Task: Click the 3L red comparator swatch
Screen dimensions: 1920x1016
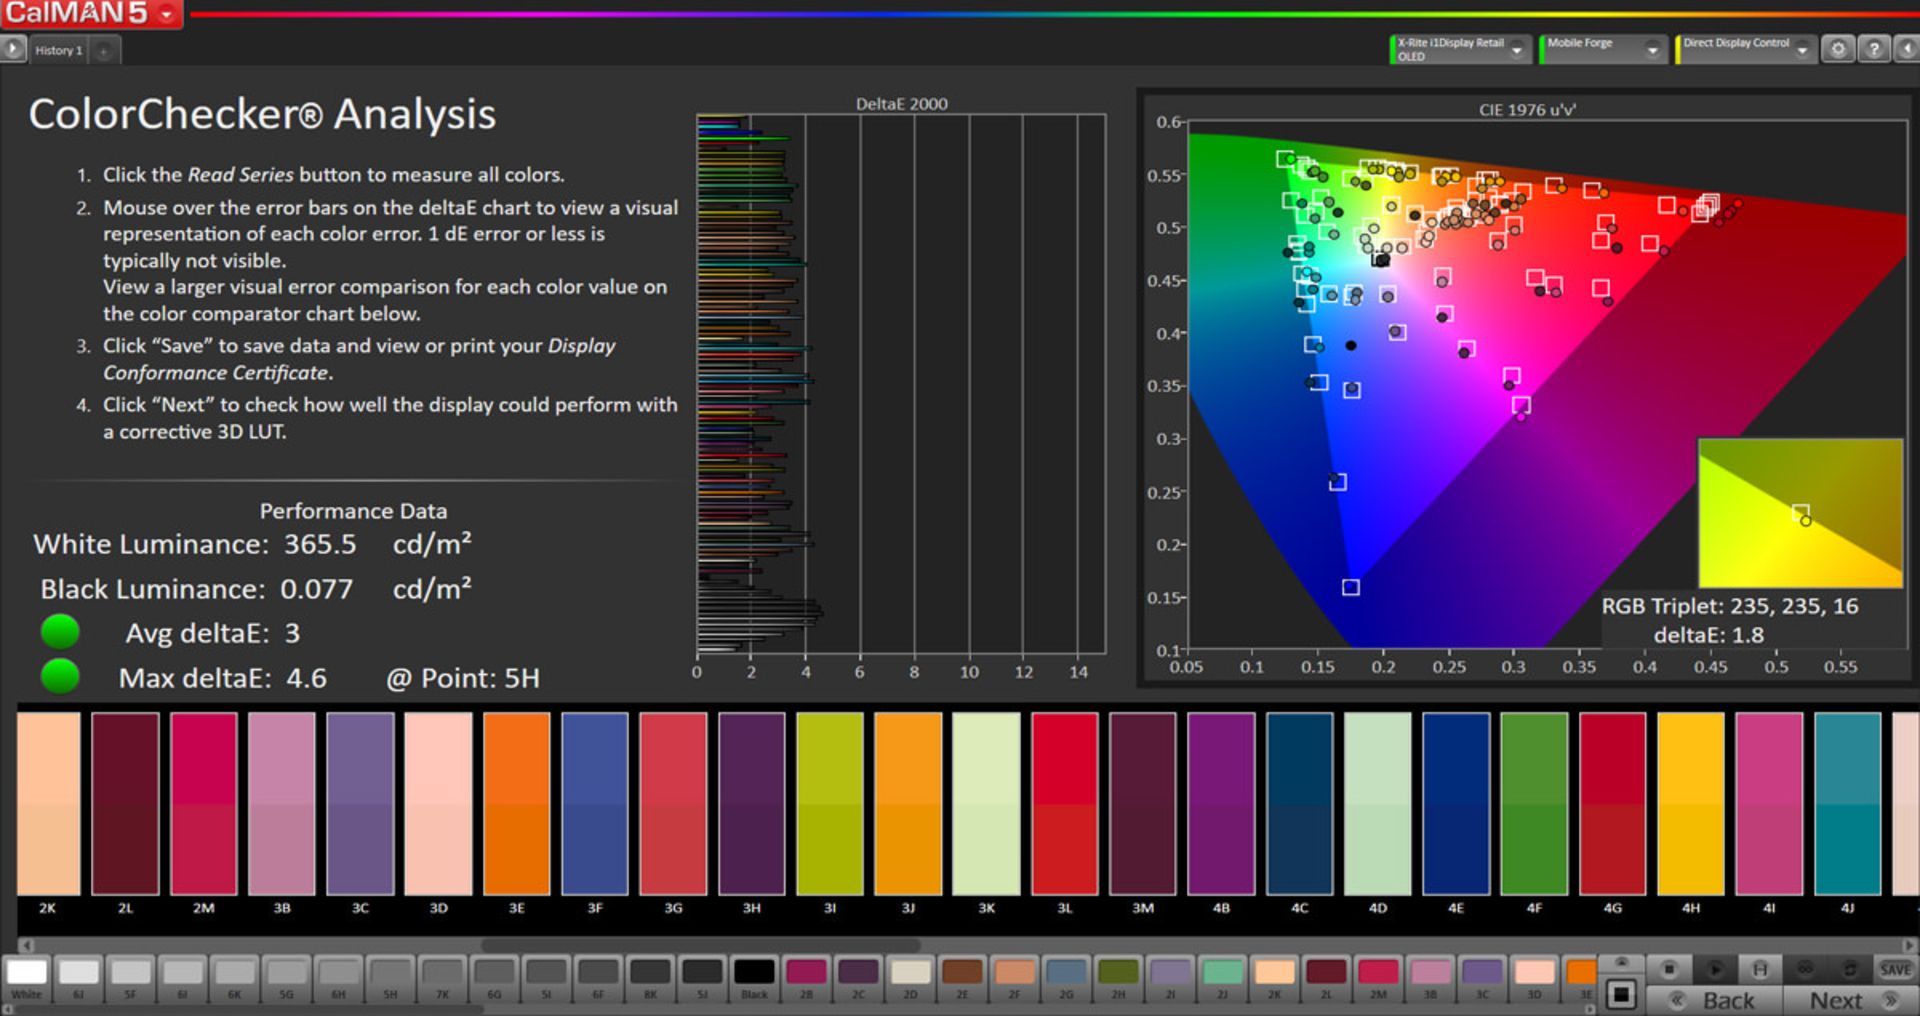Action: (x=1065, y=803)
